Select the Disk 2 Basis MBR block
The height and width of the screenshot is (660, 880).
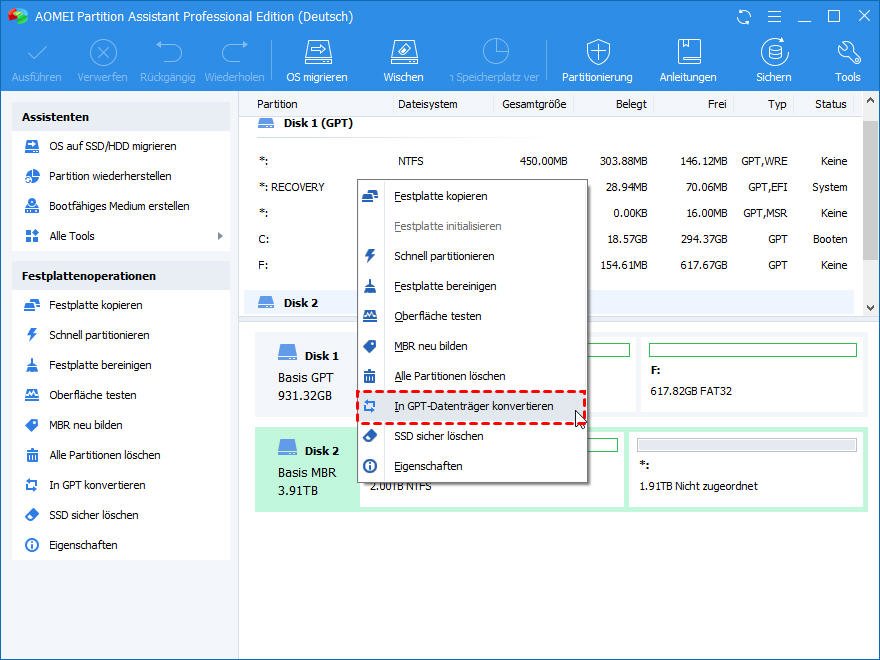tap(306, 470)
